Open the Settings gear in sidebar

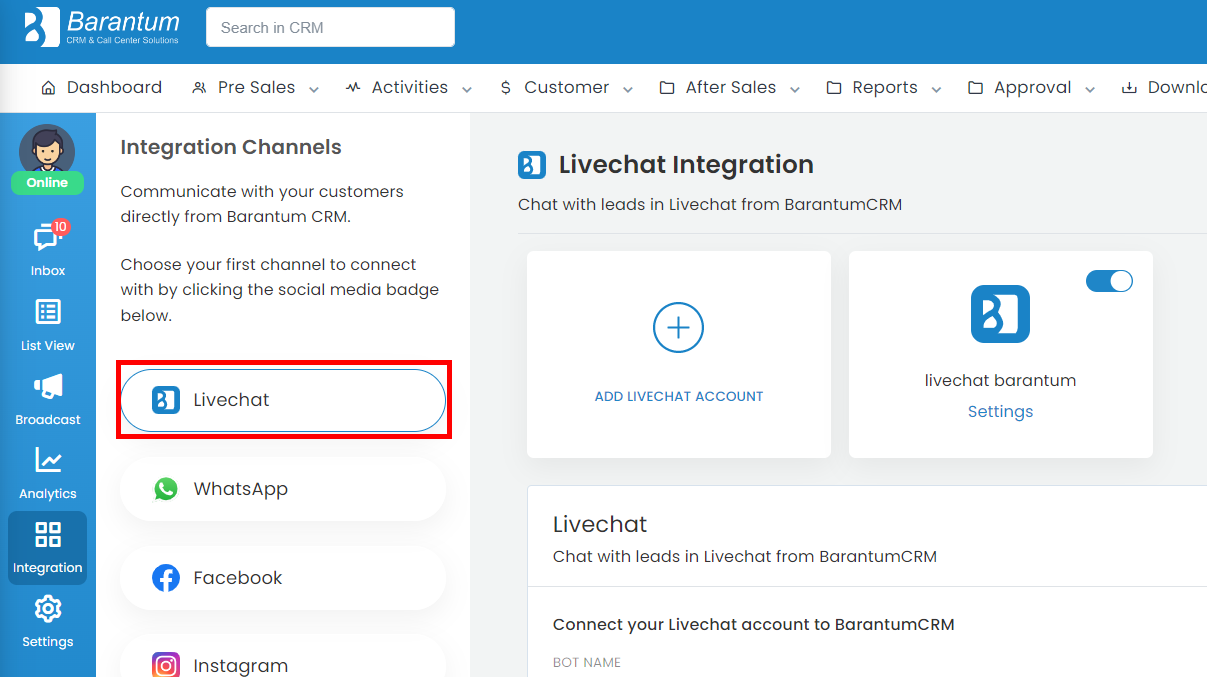pyautogui.click(x=47, y=608)
